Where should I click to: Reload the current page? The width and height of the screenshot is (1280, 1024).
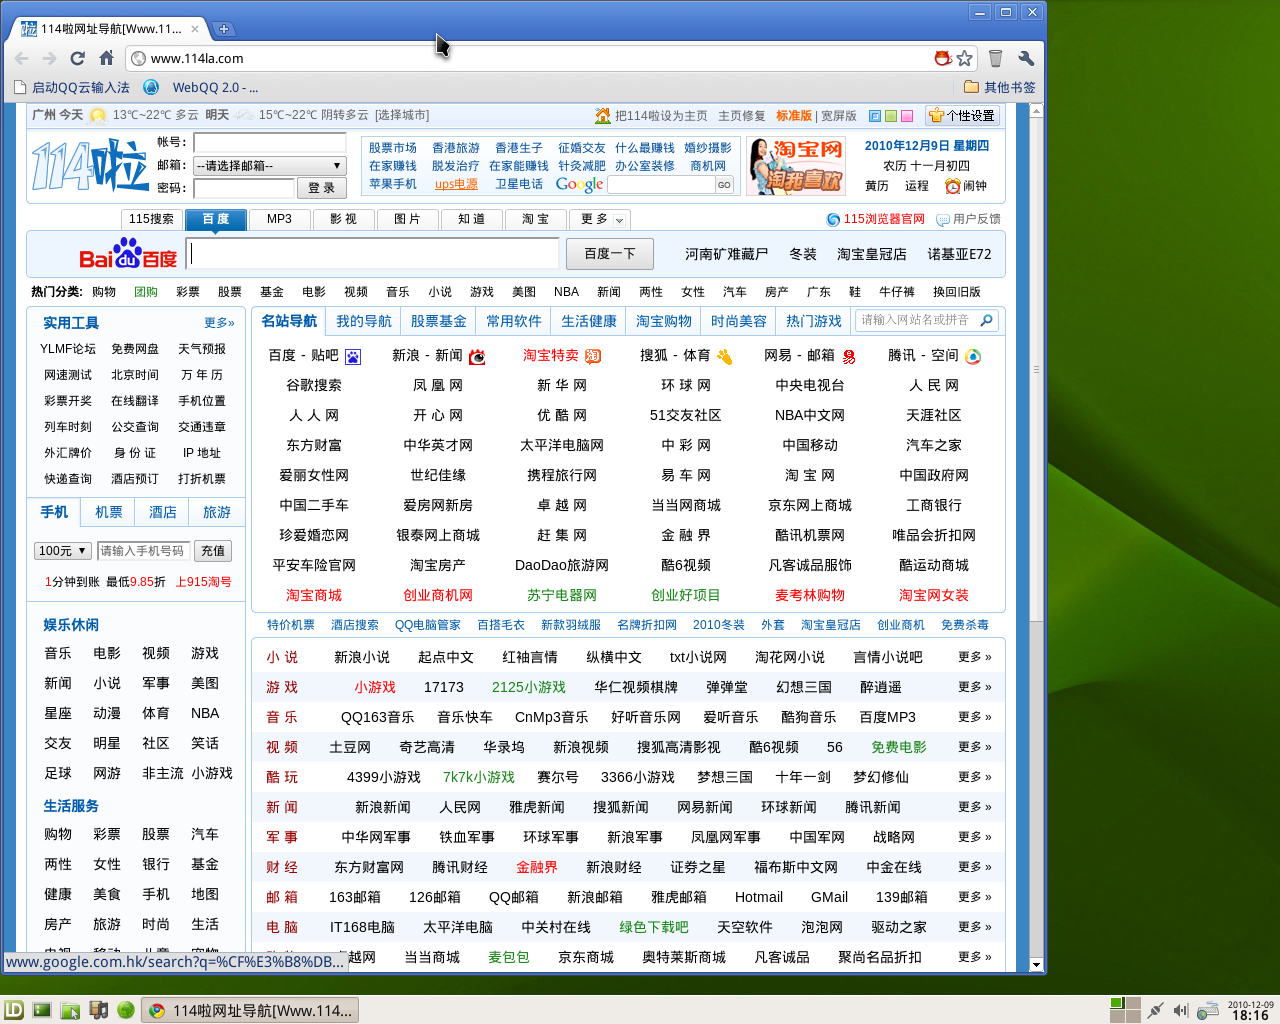point(77,58)
